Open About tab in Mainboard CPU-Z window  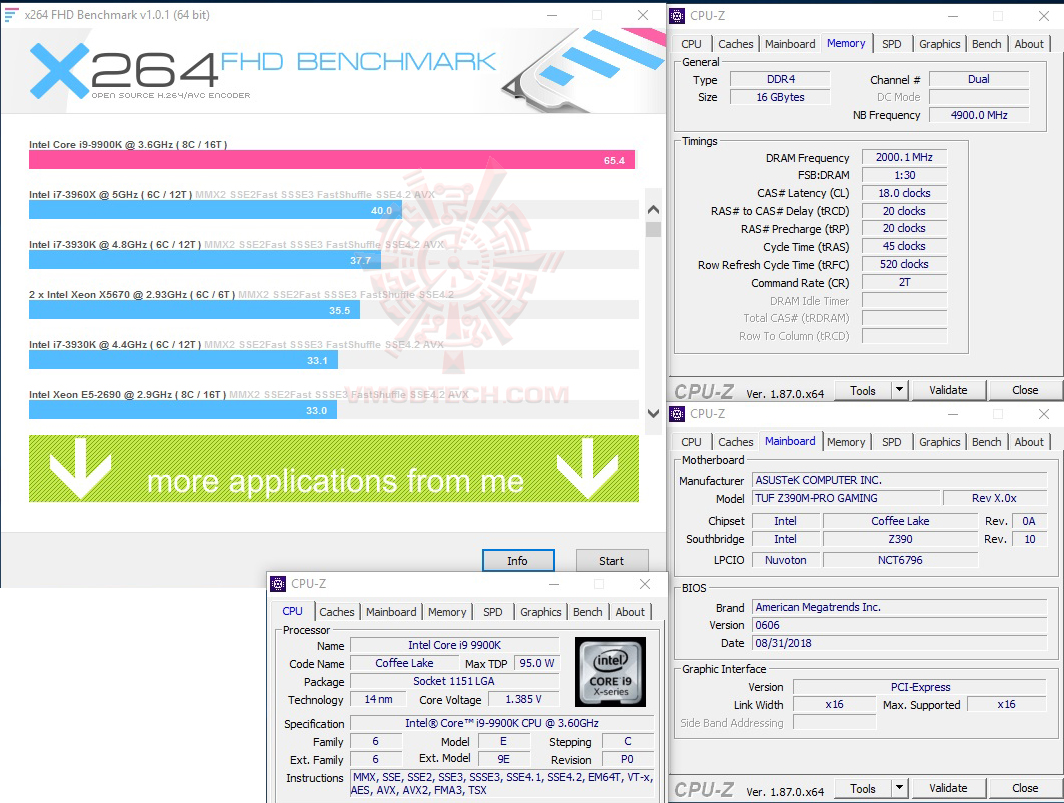click(1029, 442)
